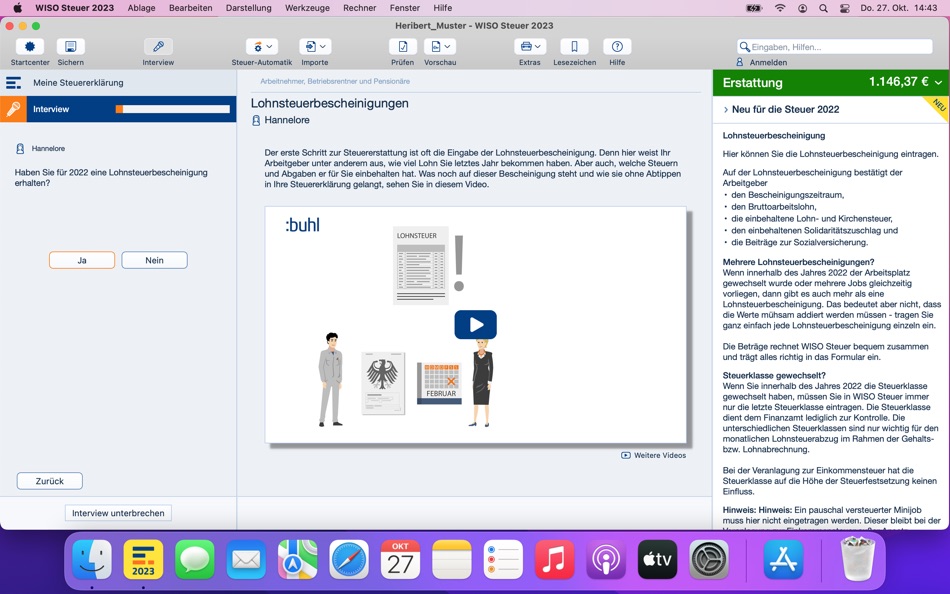Click the breadcrumb Arbeitnehmer, Betriebsrentner und Pensionäre
The height and width of the screenshot is (594, 950).
(x=335, y=81)
